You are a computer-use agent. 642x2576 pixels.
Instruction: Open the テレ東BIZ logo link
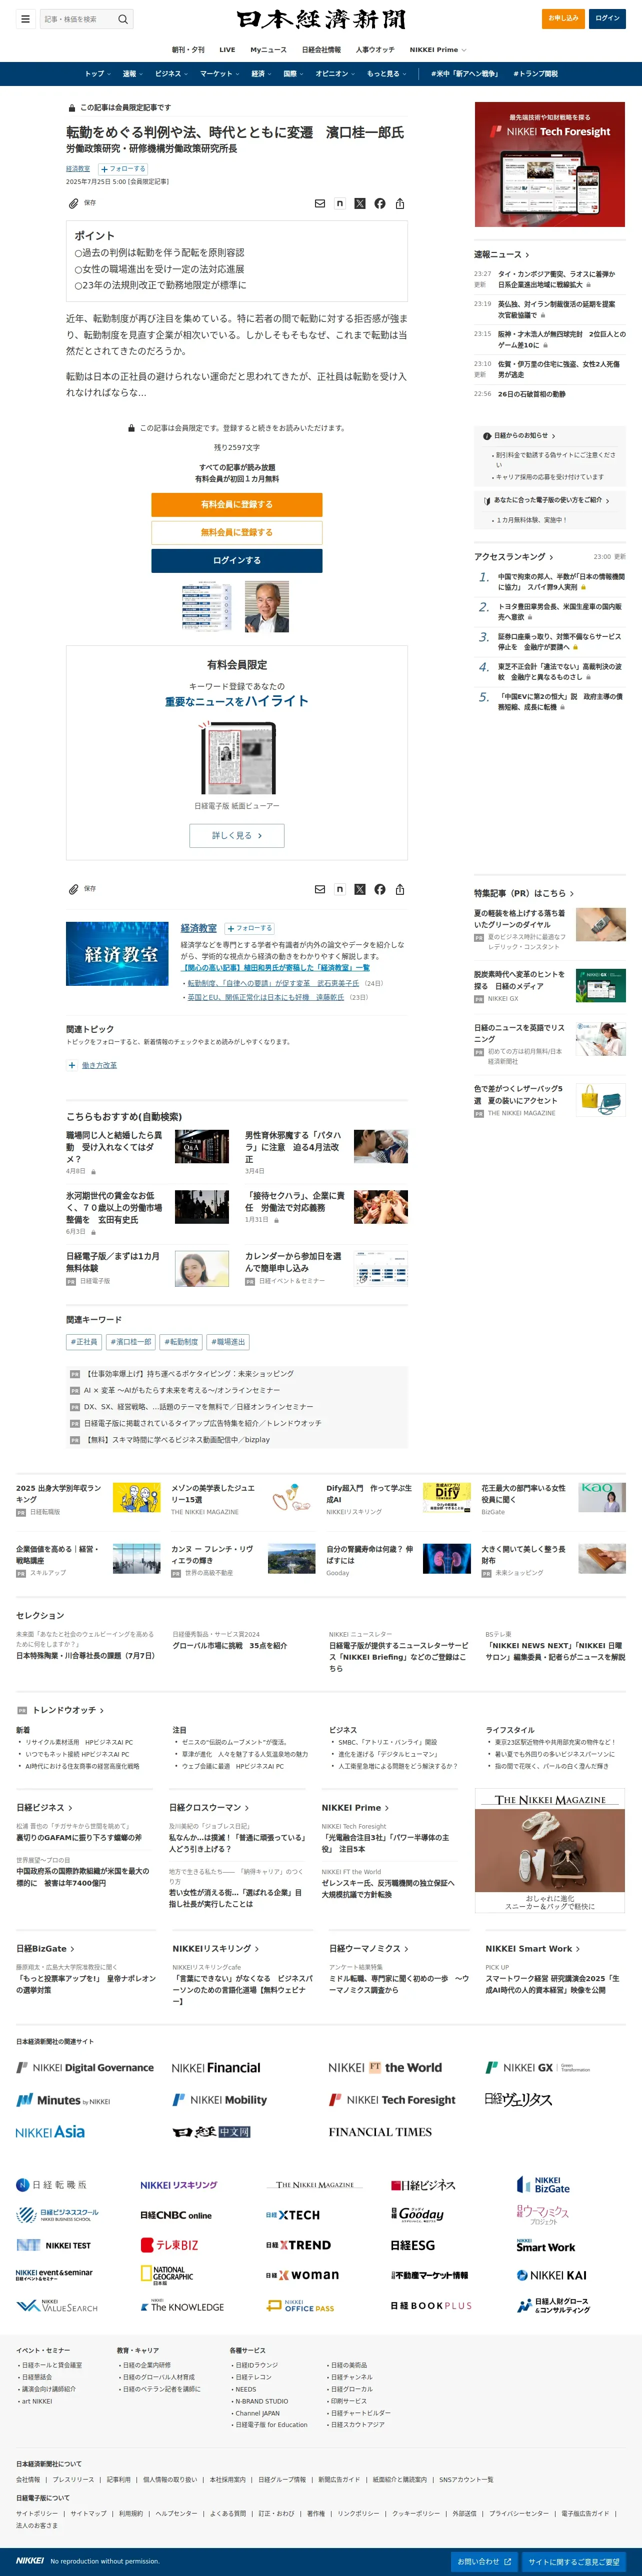tap(169, 2244)
